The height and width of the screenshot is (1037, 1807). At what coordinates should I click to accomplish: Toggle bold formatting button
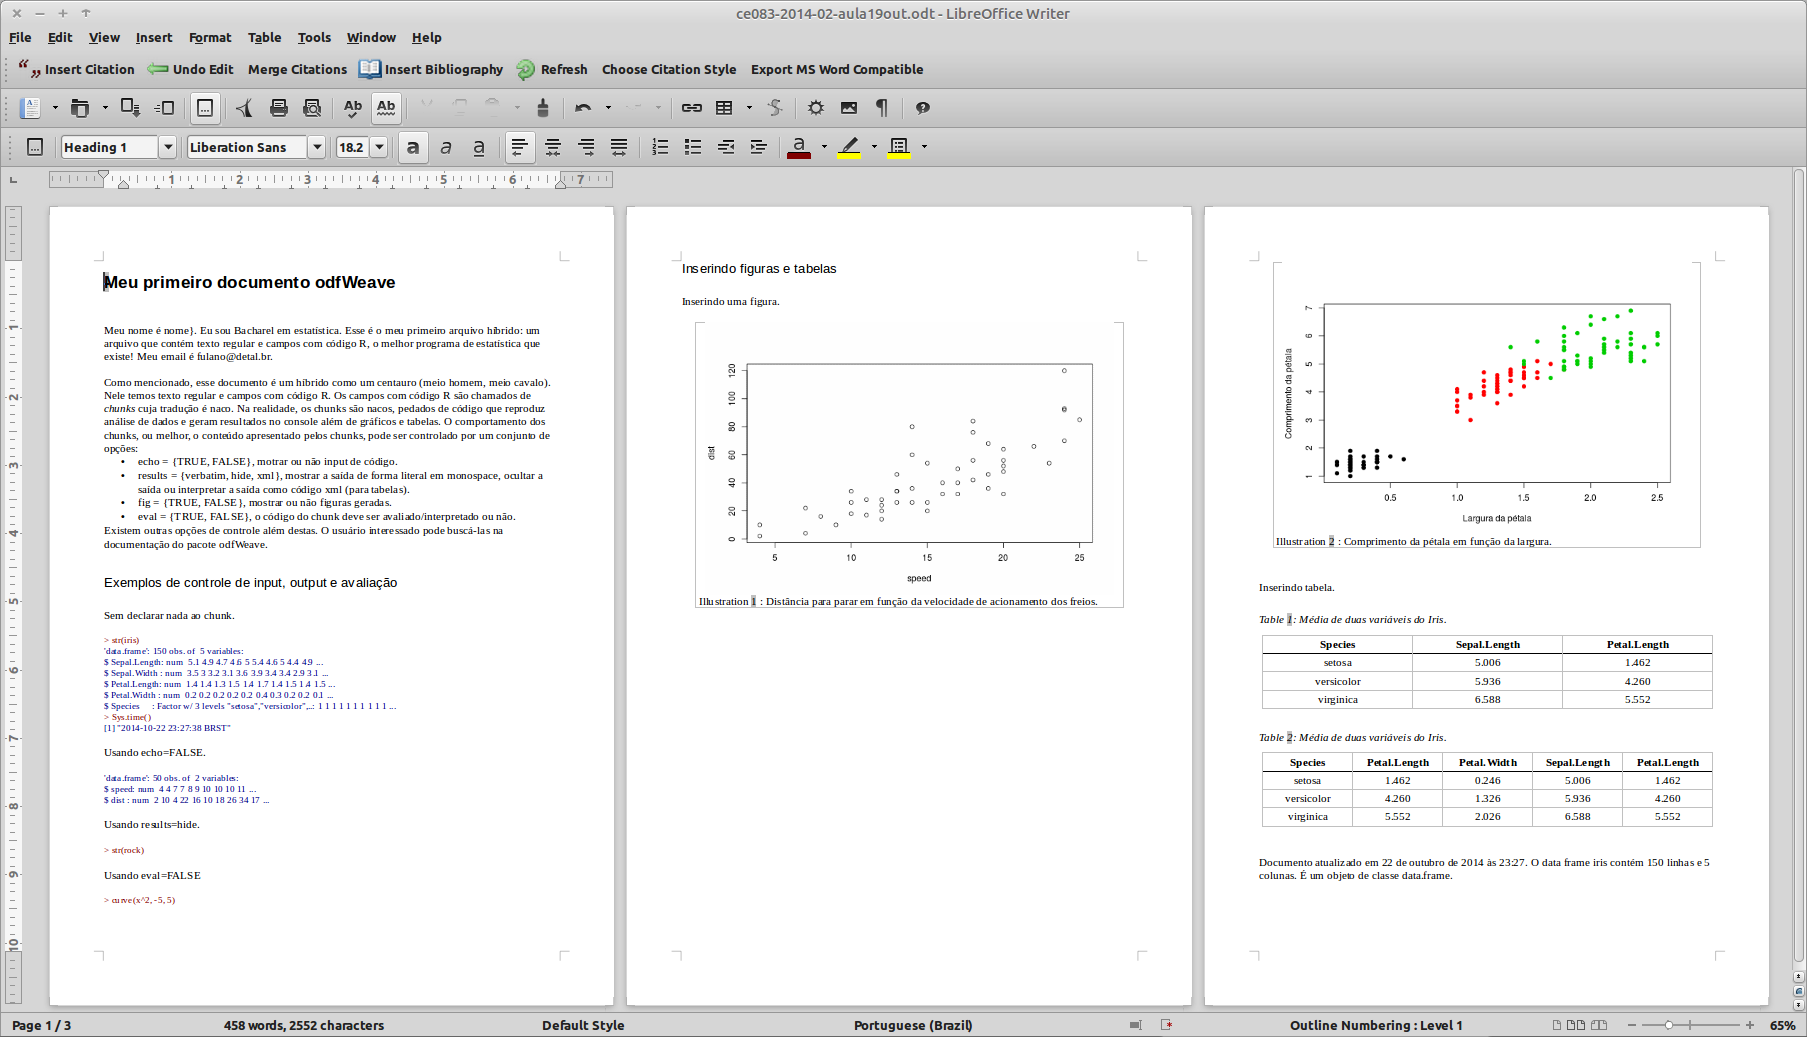412,147
